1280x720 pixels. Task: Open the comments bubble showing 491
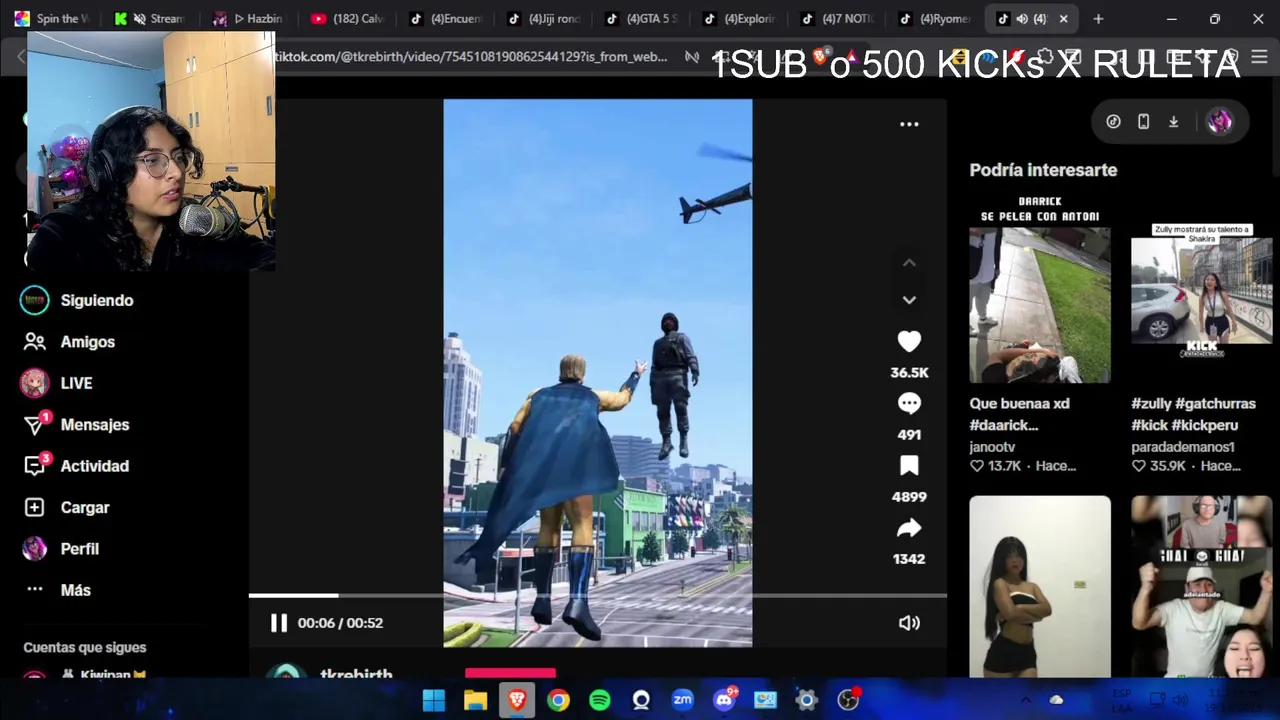909,404
